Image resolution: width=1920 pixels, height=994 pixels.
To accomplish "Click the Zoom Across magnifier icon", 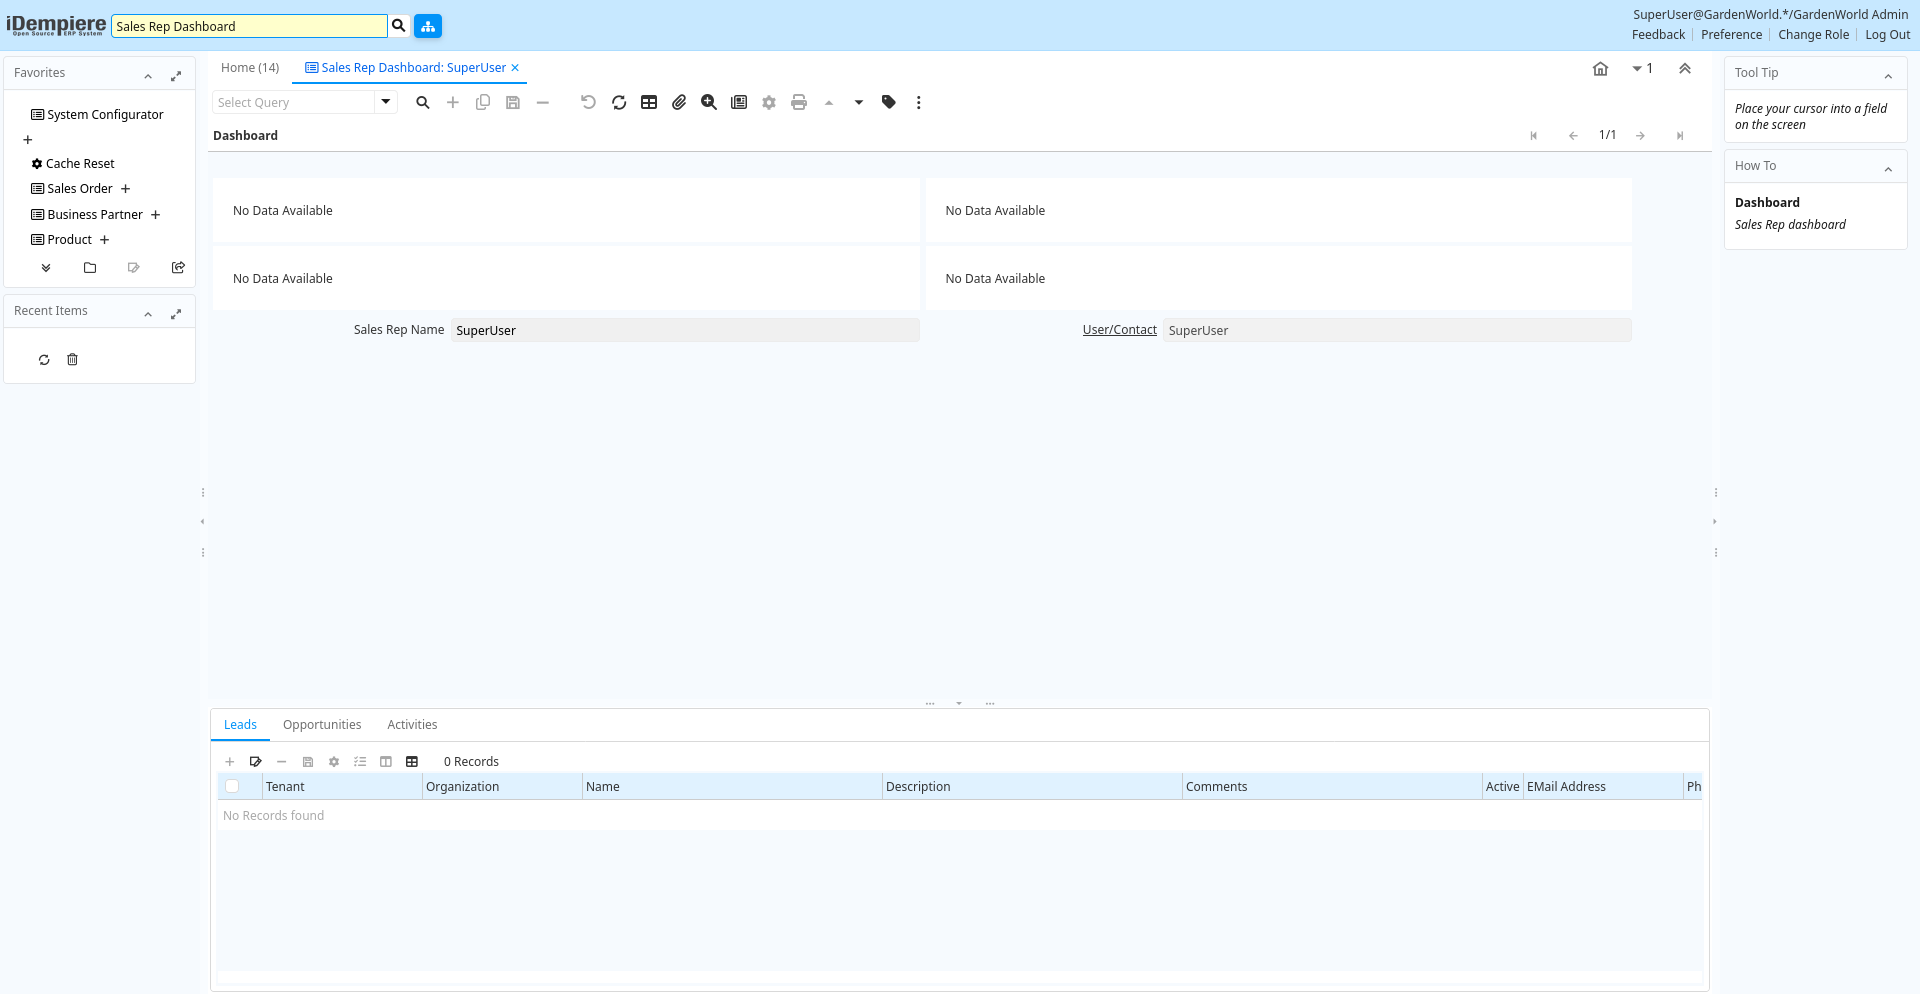I will [709, 102].
